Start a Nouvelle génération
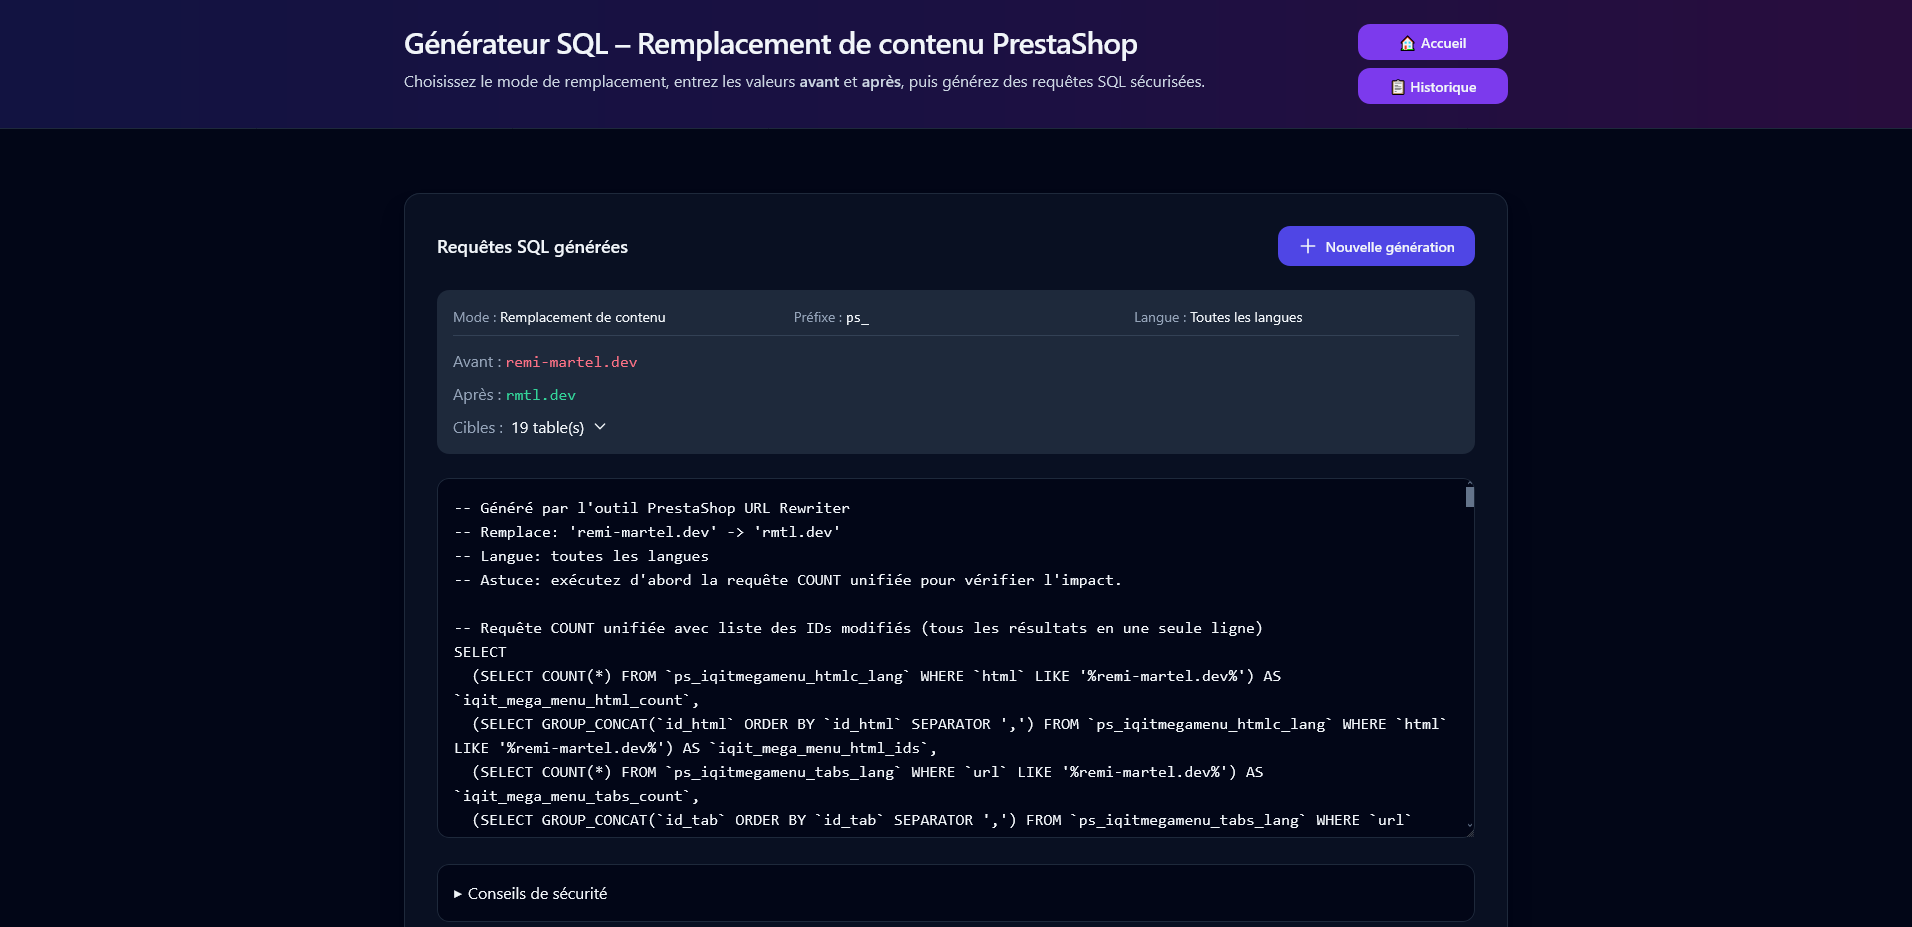This screenshot has height=927, width=1912. click(x=1375, y=246)
